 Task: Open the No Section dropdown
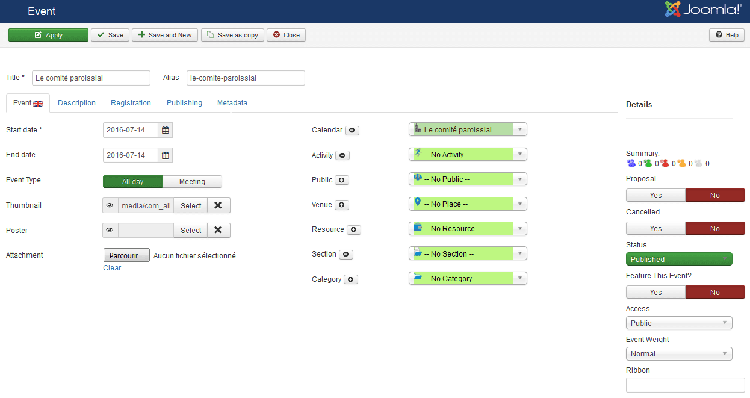(468, 254)
